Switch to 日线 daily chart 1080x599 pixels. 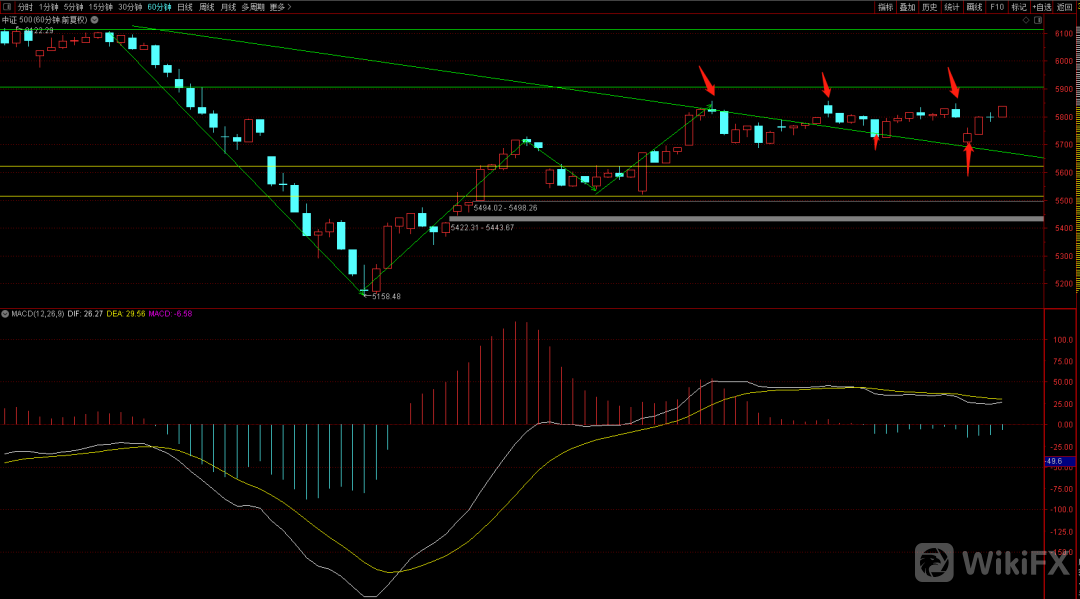pyautogui.click(x=185, y=7)
